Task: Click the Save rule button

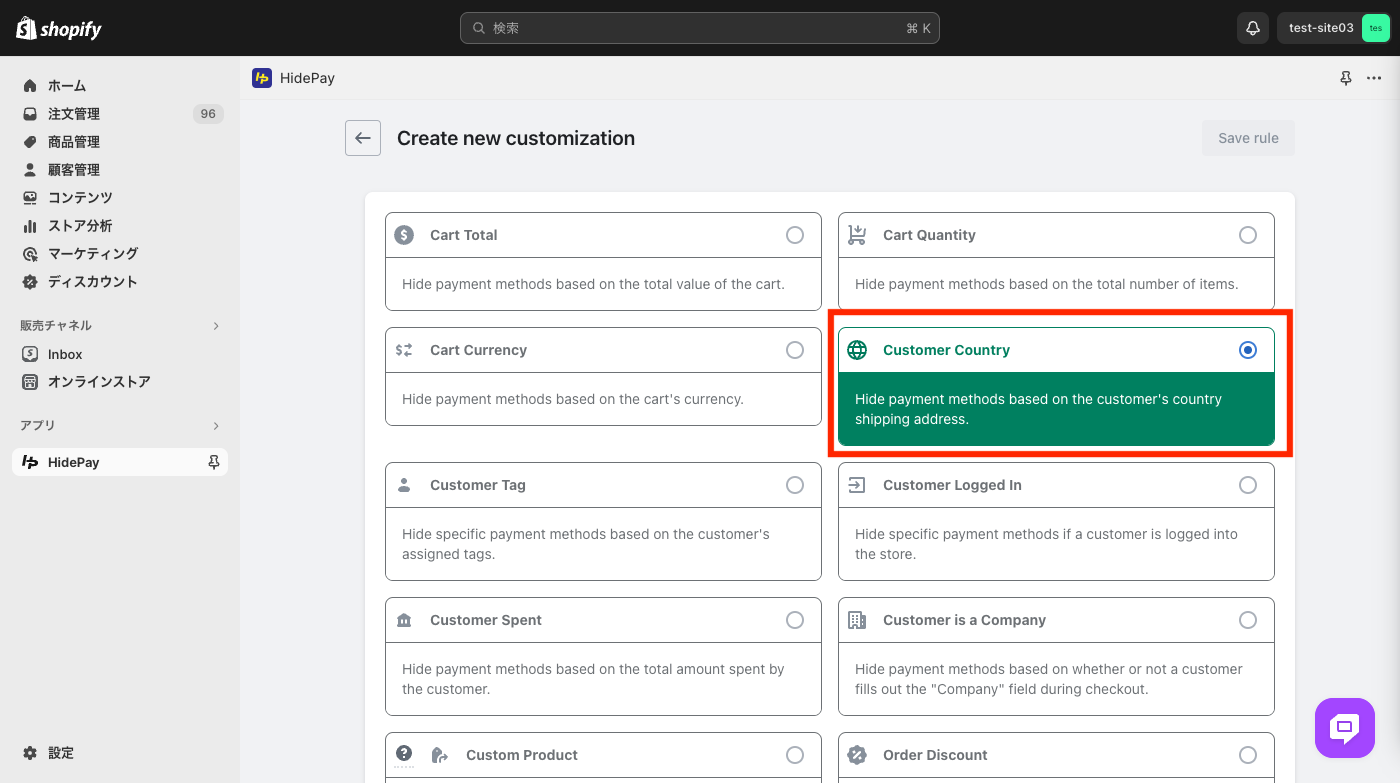Action: click(1248, 138)
